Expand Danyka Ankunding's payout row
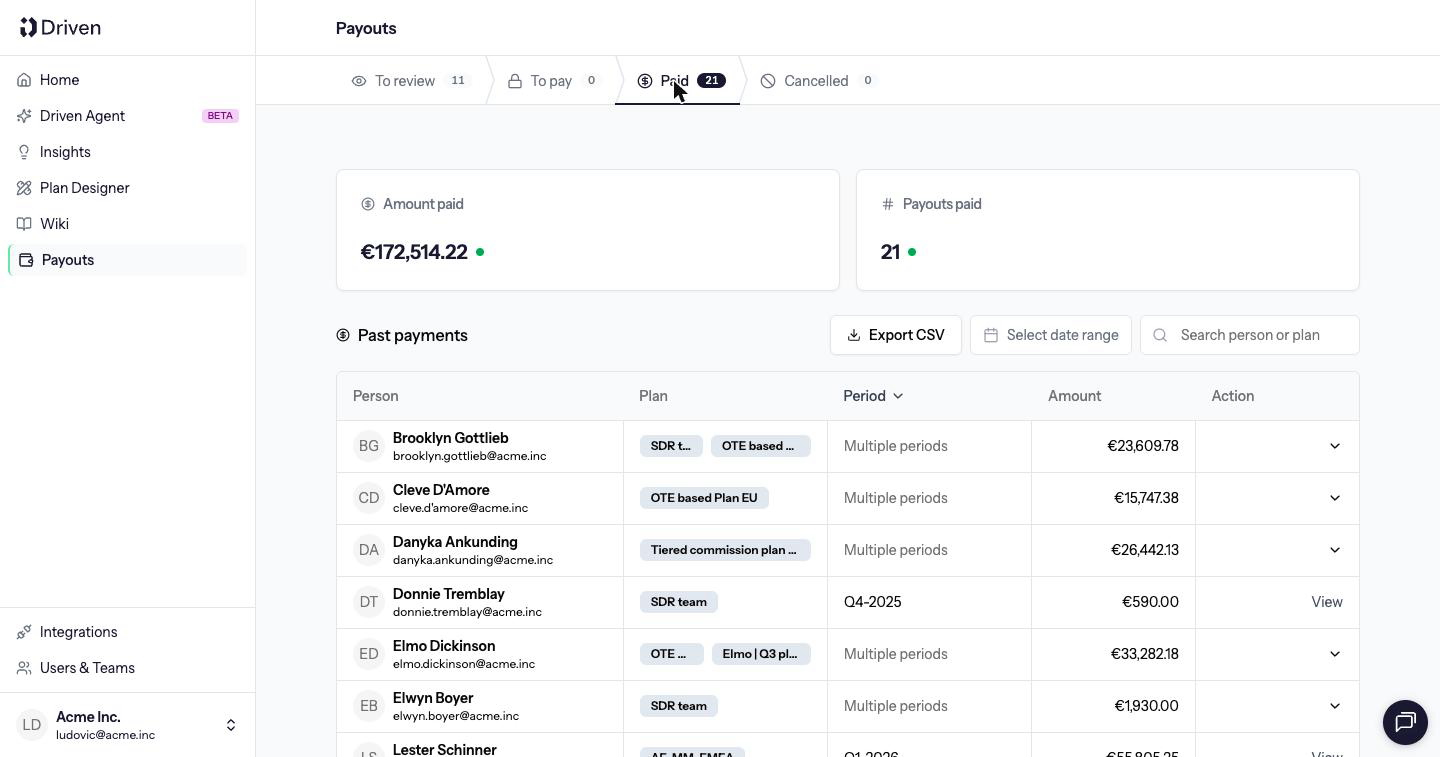The image size is (1440, 757). click(1334, 550)
